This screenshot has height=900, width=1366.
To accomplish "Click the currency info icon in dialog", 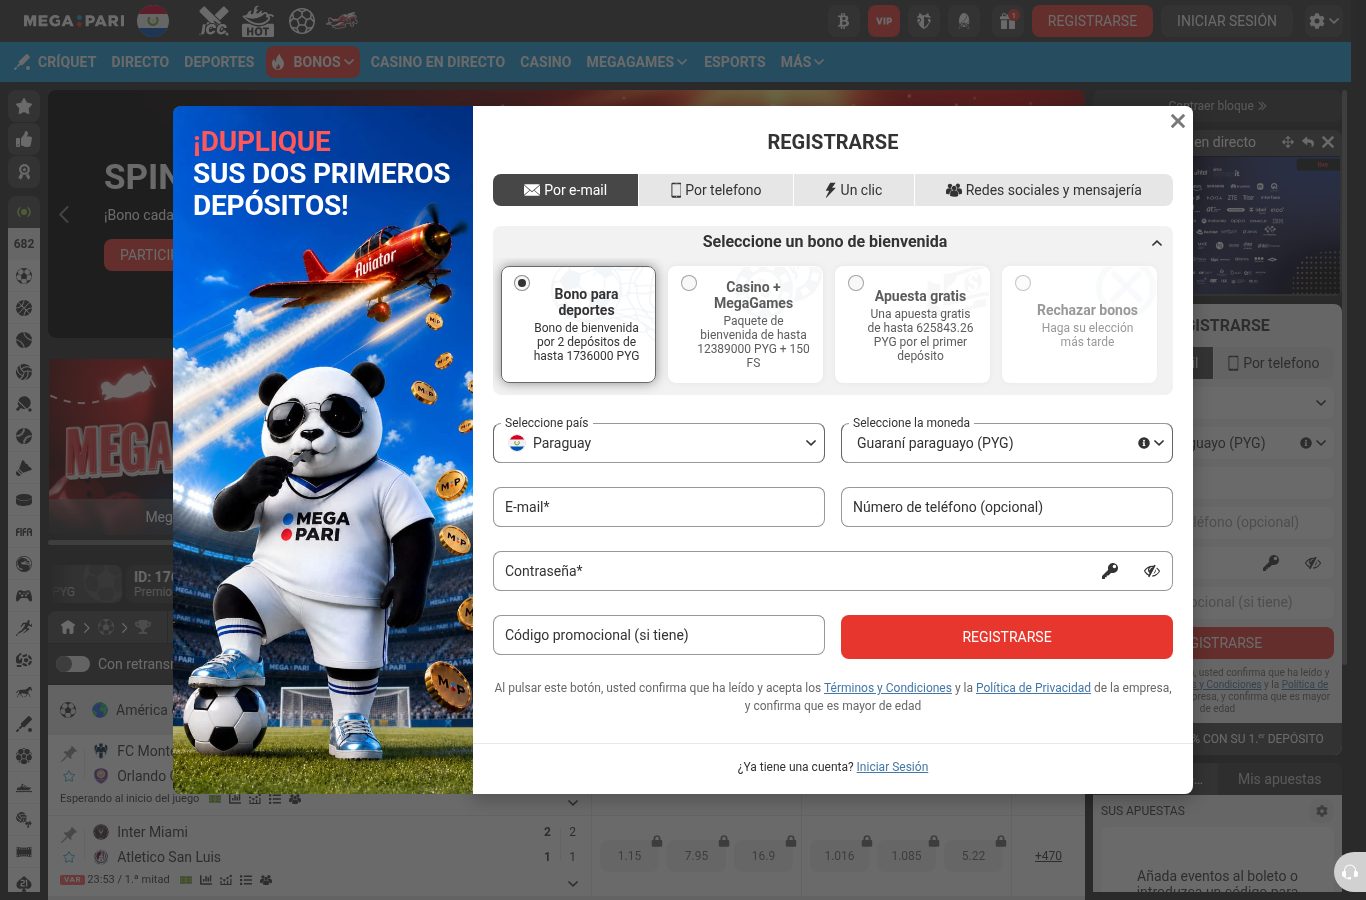I will tap(1143, 443).
